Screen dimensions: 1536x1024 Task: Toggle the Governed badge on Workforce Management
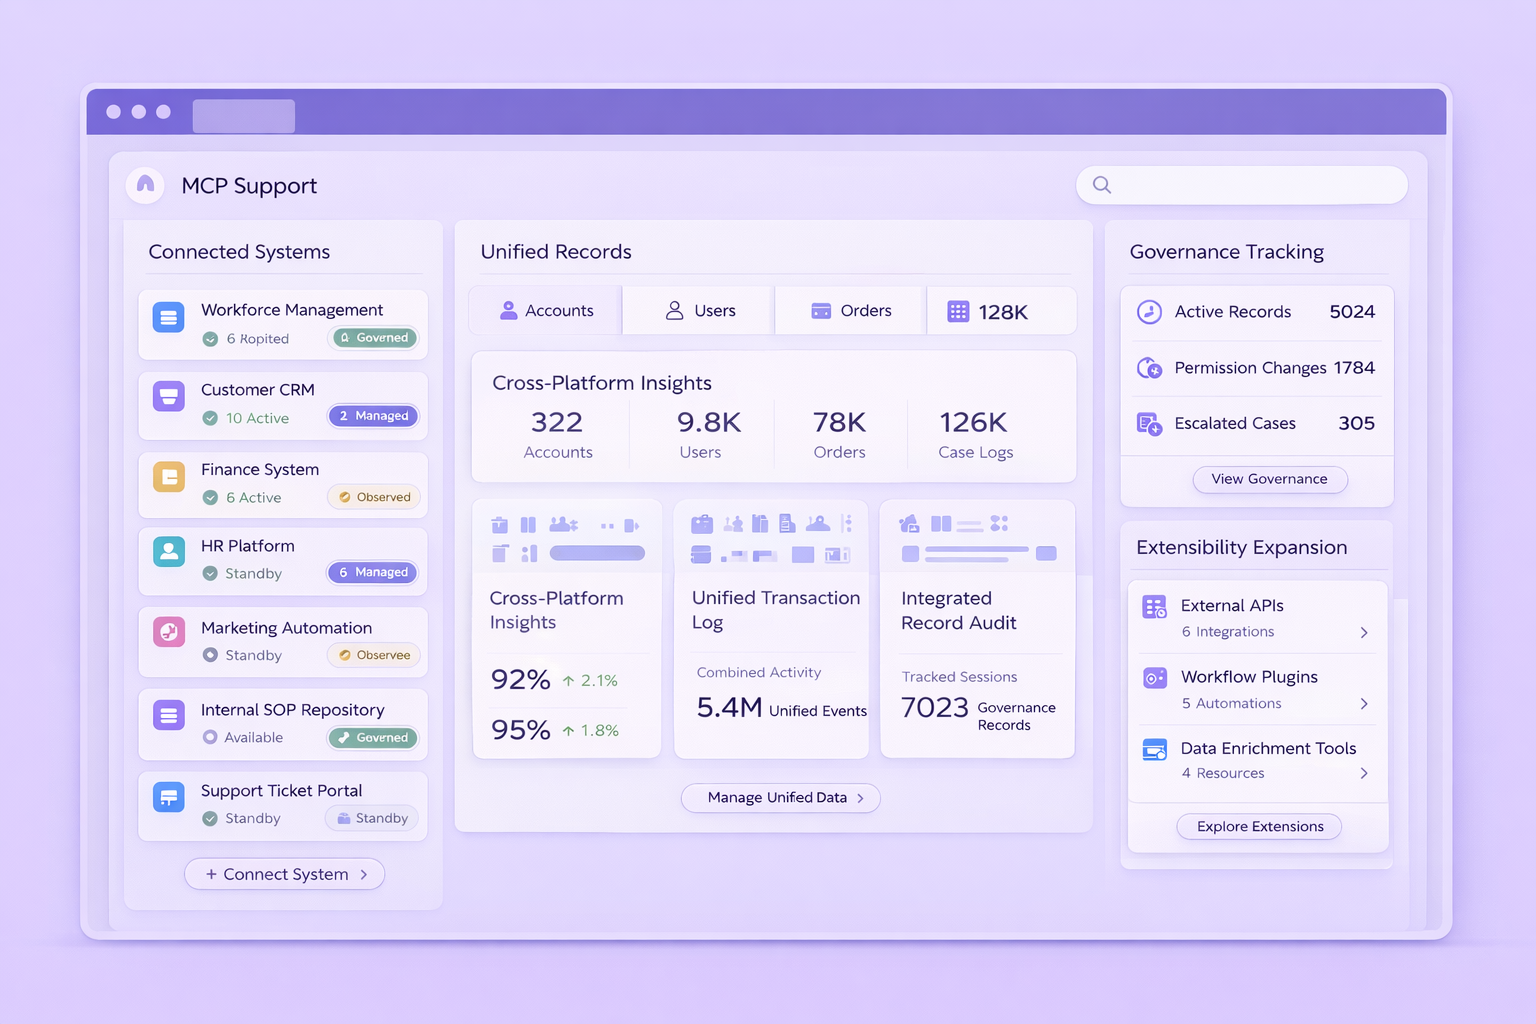[x=374, y=338]
